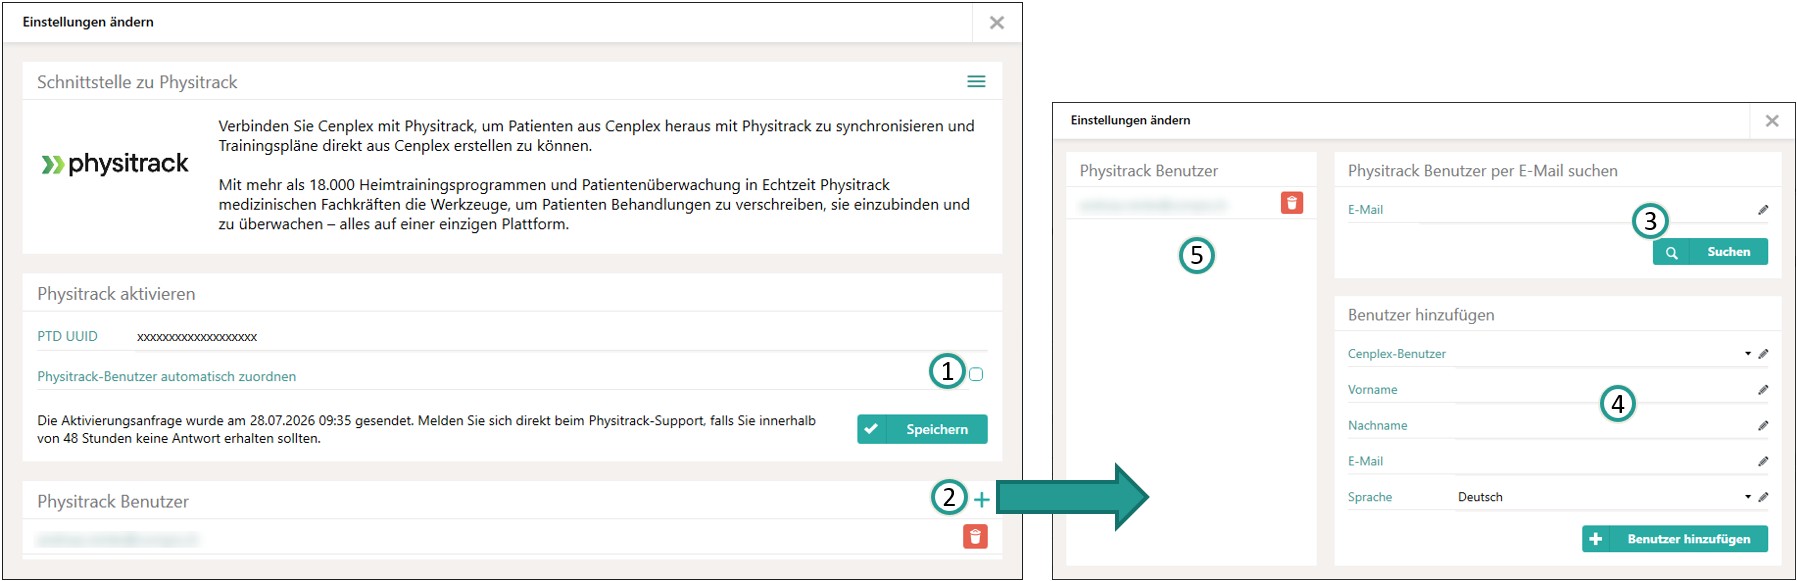Click the Speichern button
Screen dimensions: 1797x581
(x=922, y=429)
